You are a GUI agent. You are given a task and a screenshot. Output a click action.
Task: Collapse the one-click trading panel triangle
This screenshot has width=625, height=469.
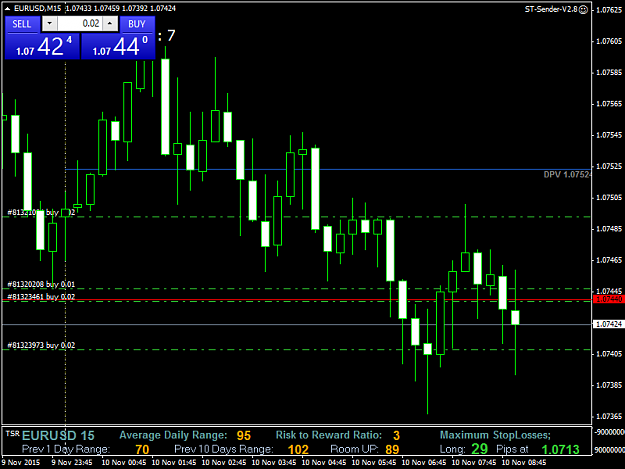pos(7,8)
